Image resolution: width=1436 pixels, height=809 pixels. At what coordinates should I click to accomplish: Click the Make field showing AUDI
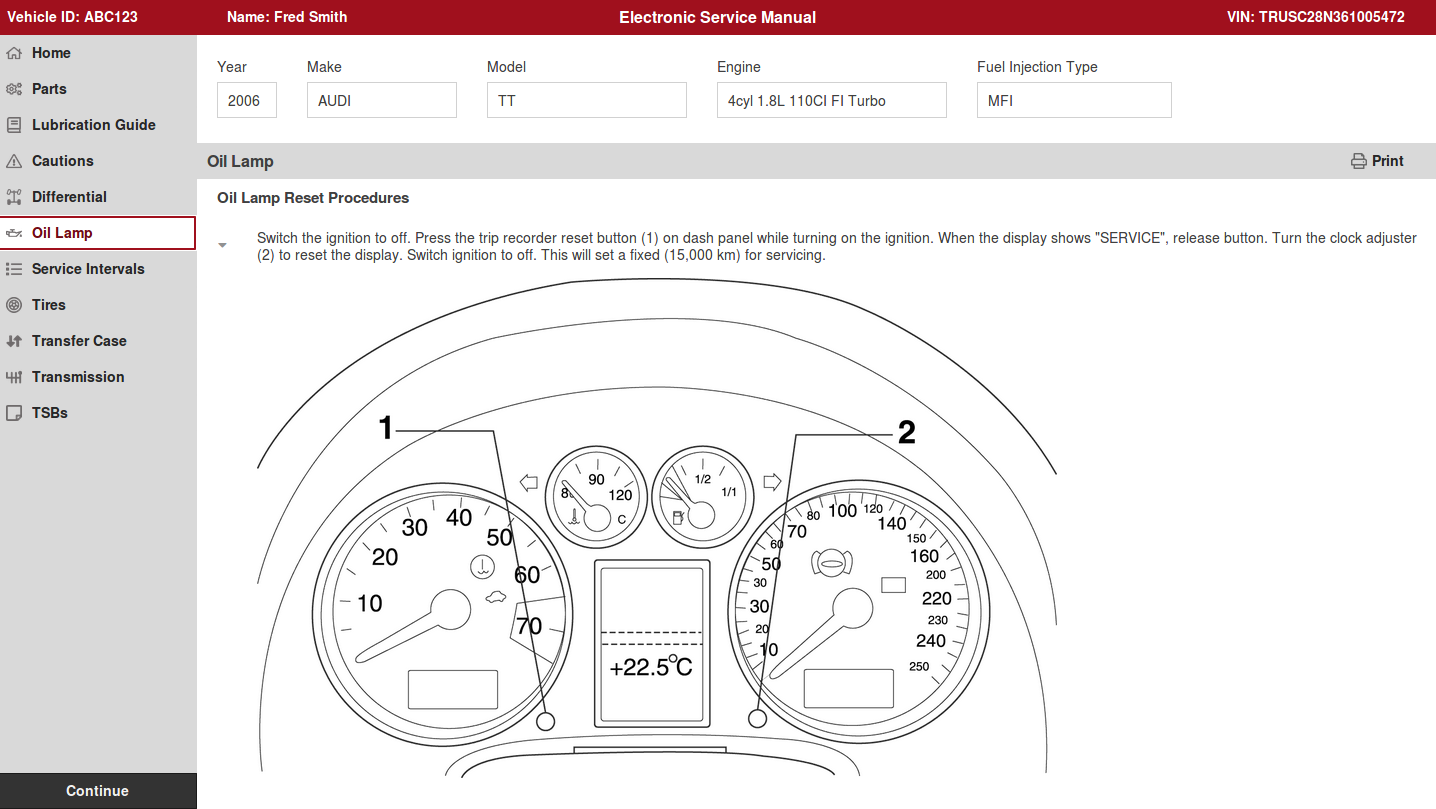[x=382, y=100]
